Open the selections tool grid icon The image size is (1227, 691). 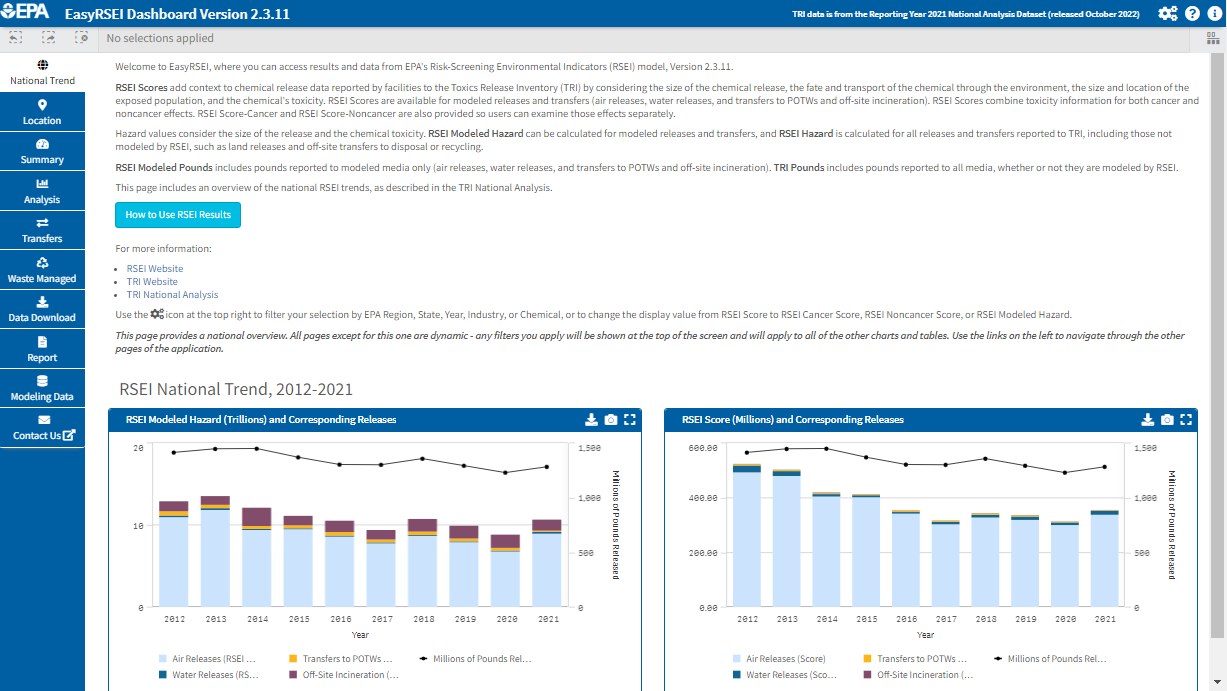coord(1211,38)
